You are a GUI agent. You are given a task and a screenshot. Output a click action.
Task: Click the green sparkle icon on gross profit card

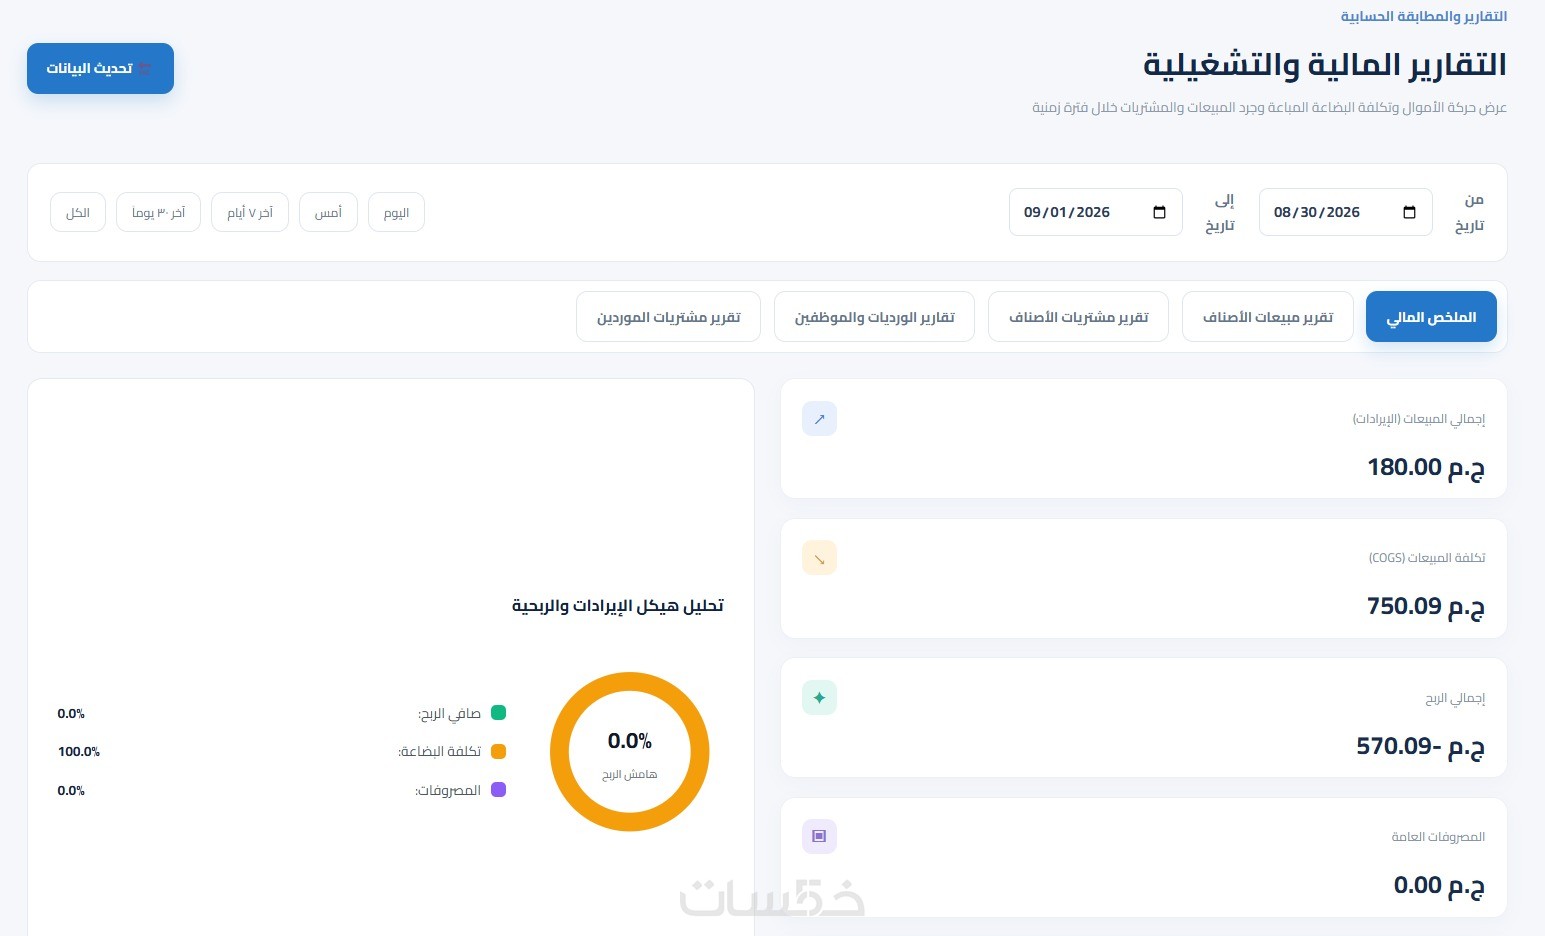(x=819, y=698)
